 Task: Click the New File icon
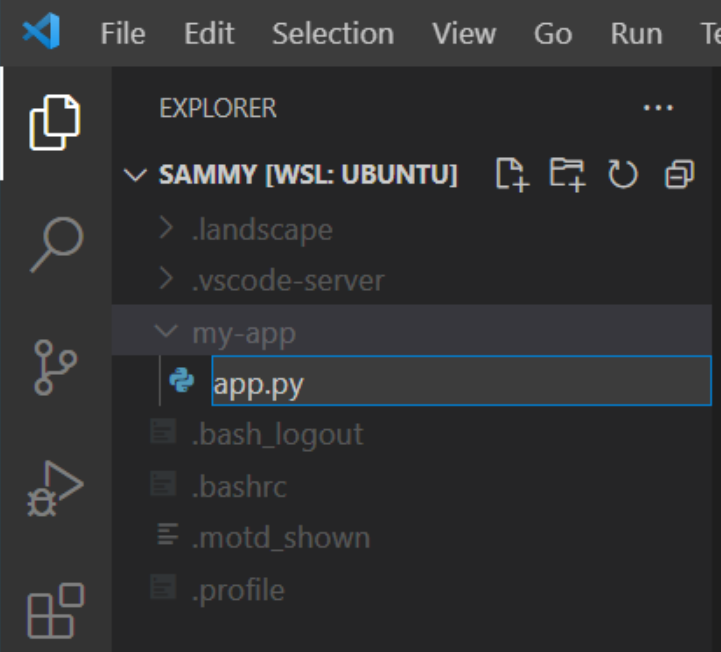pyautogui.click(x=512, y=174)
